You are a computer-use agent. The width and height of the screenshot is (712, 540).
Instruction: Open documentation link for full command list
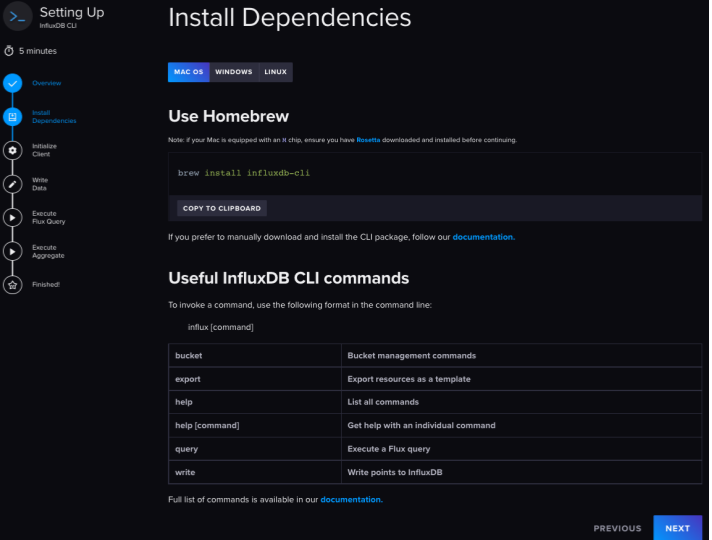pos(351,500)
